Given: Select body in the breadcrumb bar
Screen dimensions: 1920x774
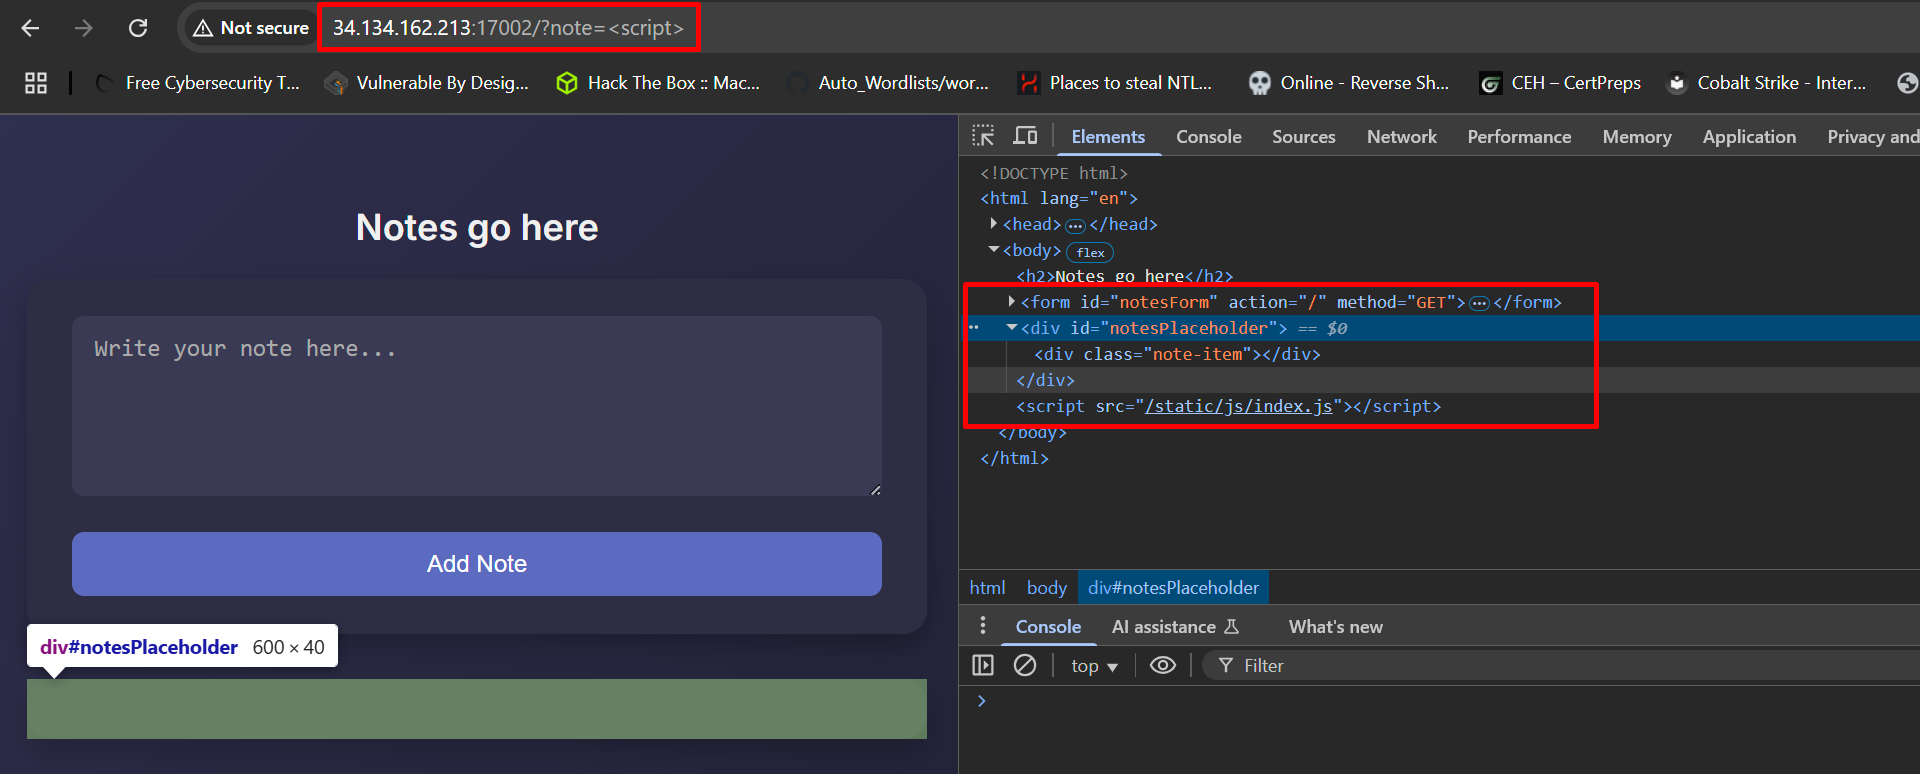Looking at the screenshot, I should [x=1046, y=588].
